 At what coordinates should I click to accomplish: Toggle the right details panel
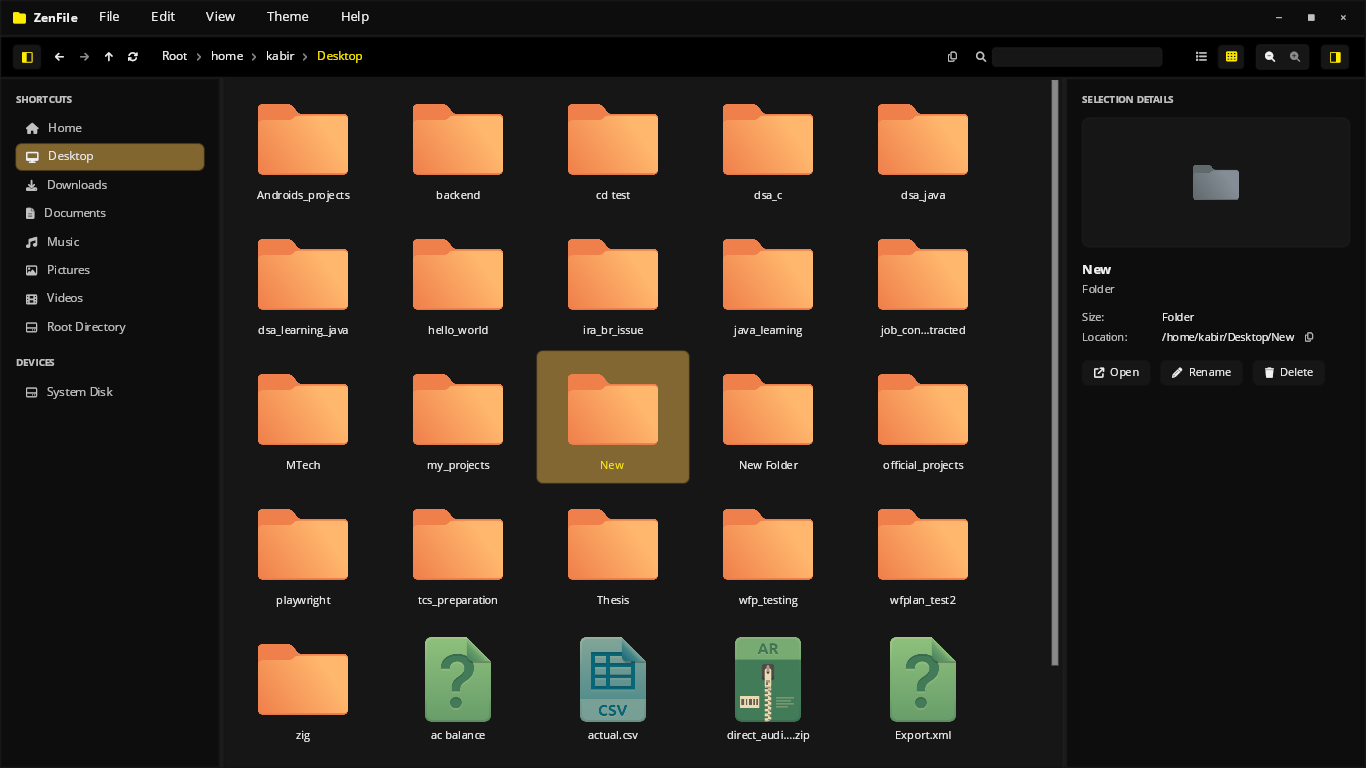(x=1335, y=57)
